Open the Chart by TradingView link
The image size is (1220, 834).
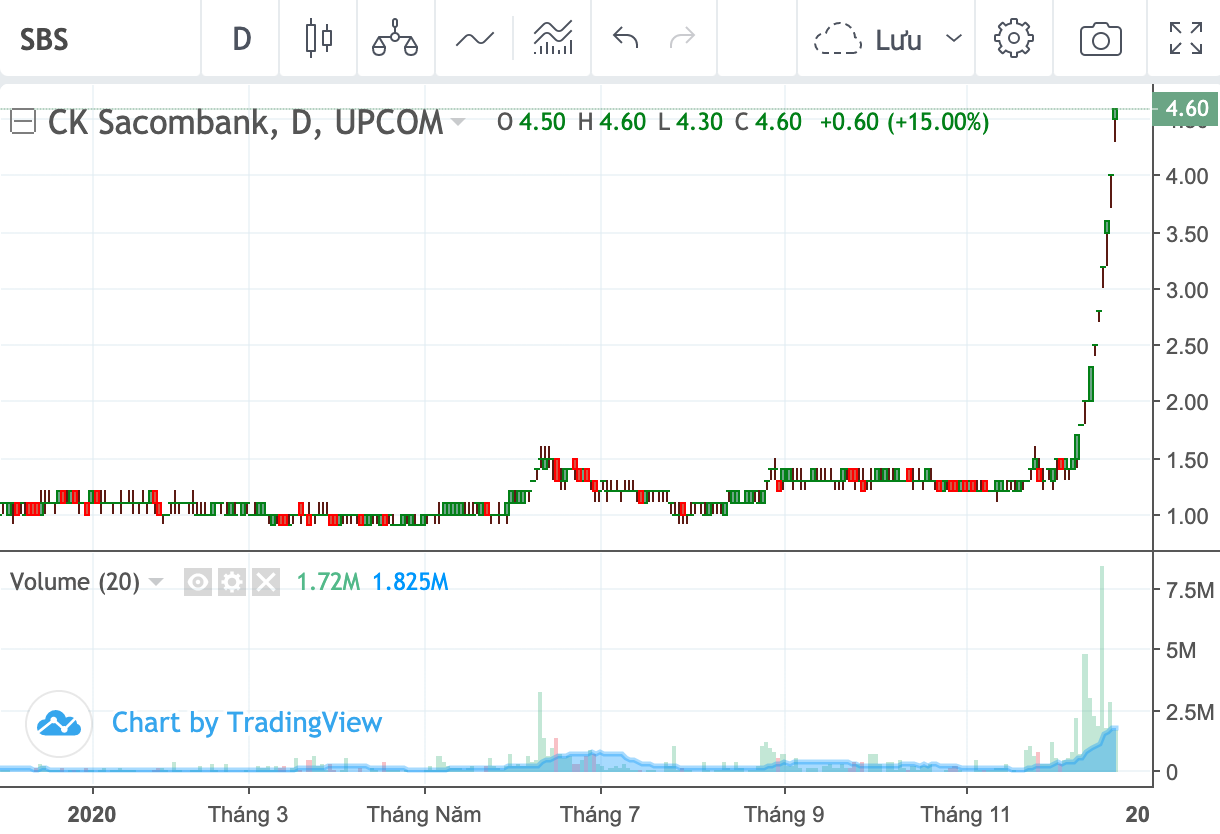(x=204, y=723)
